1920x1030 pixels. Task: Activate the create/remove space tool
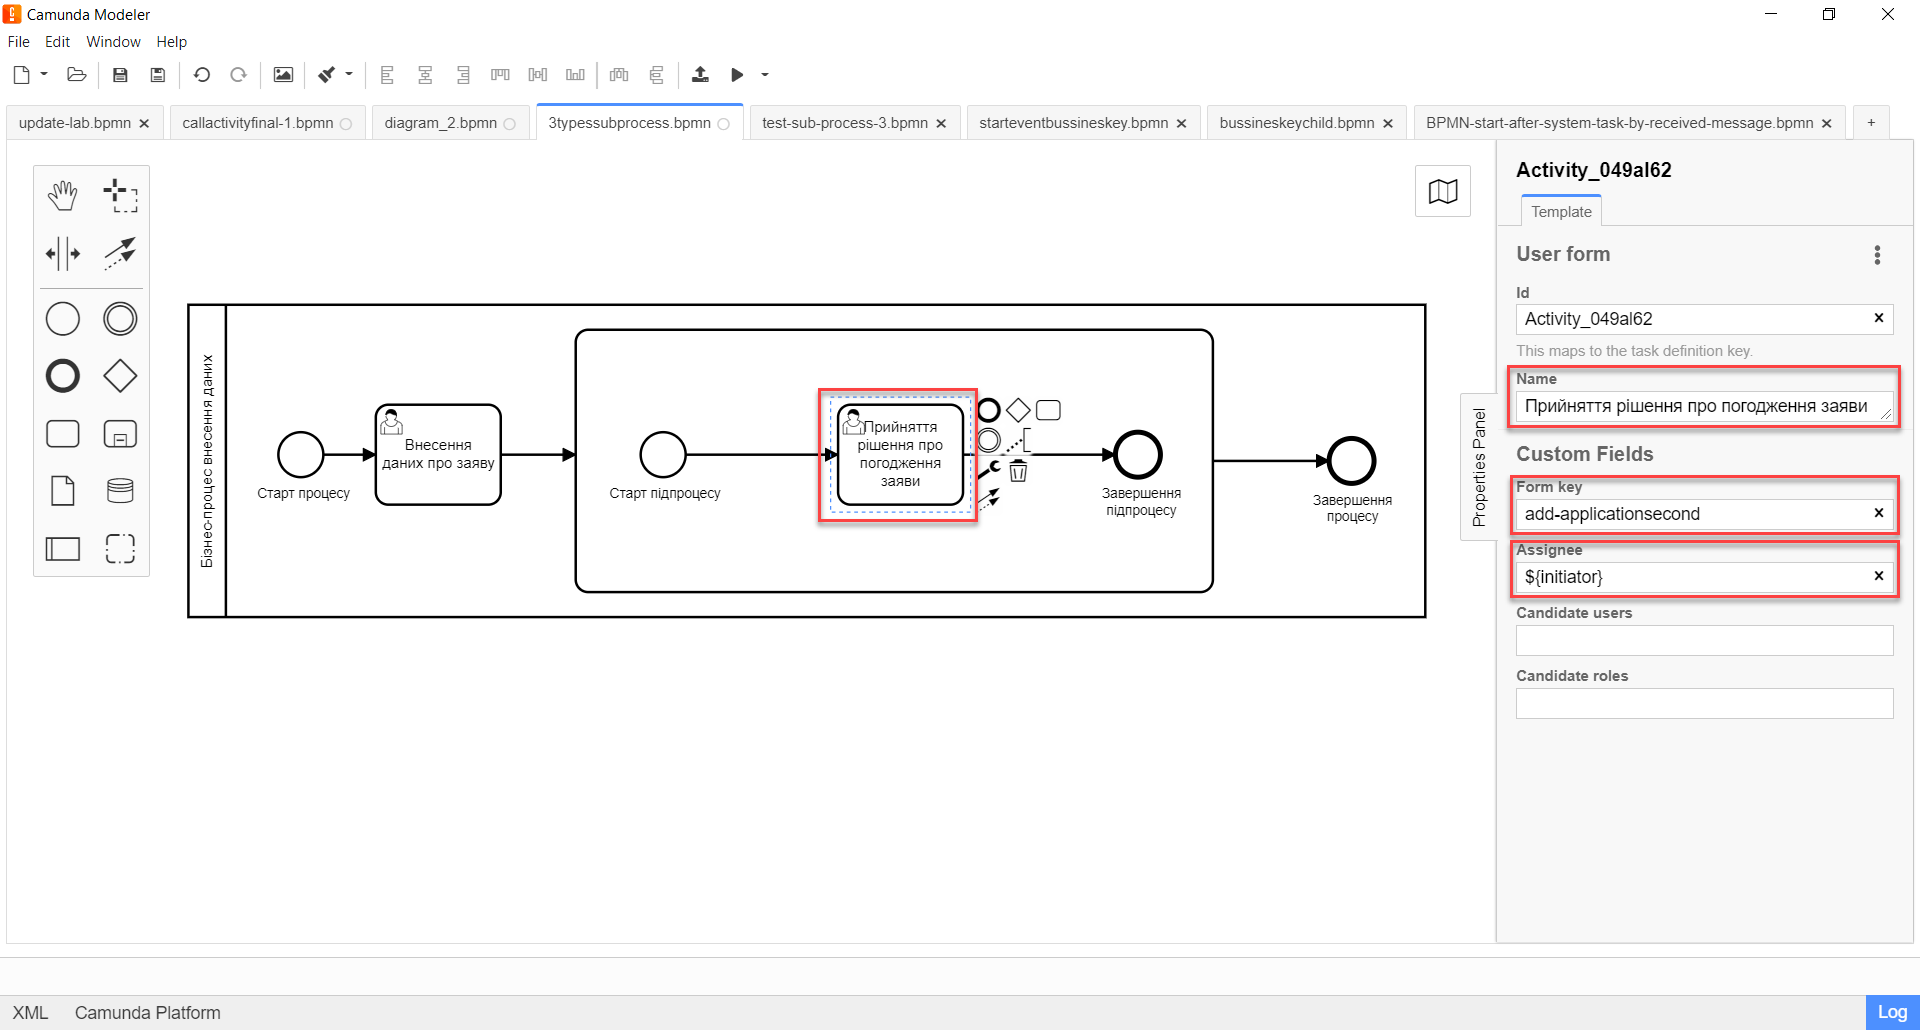tap(62, 254)
